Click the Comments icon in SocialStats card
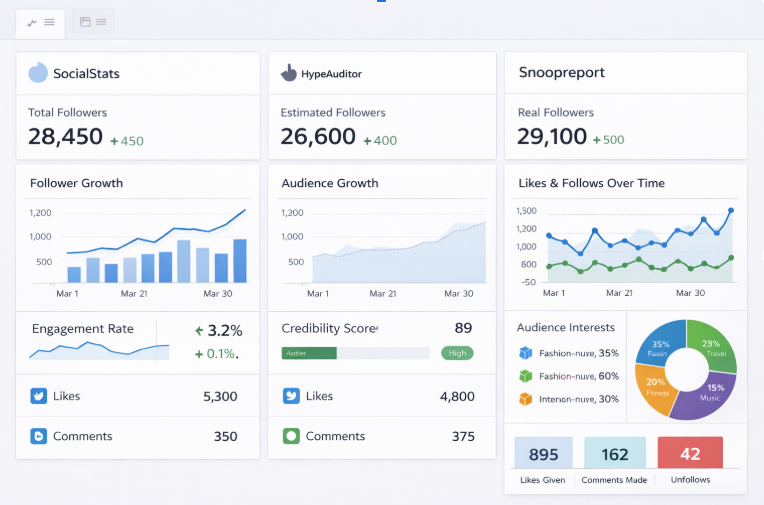Viewport: 764px width, 505px height. point(38,436)
